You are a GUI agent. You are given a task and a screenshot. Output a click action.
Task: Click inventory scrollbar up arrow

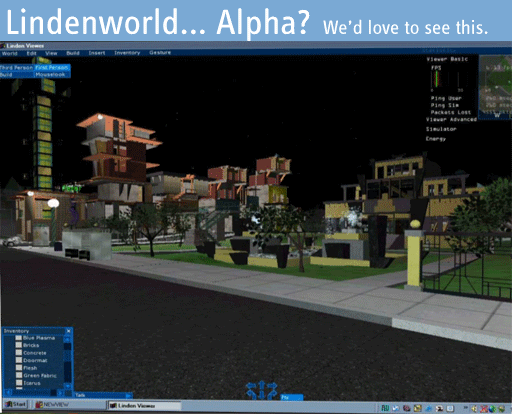tap(67, 339)
